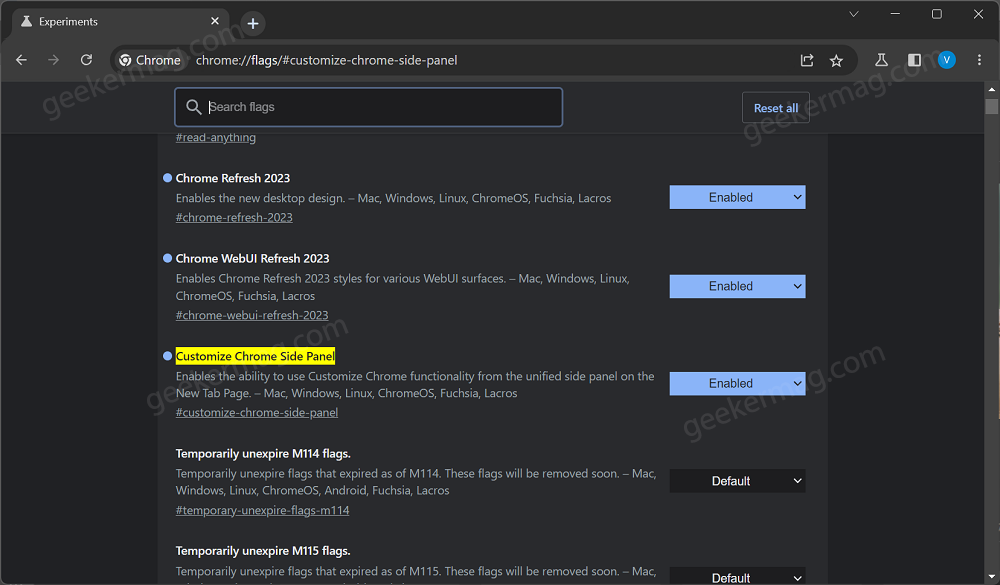1000x585 pixels.
Task: Click the search magnifier icon
Action: 193,107
